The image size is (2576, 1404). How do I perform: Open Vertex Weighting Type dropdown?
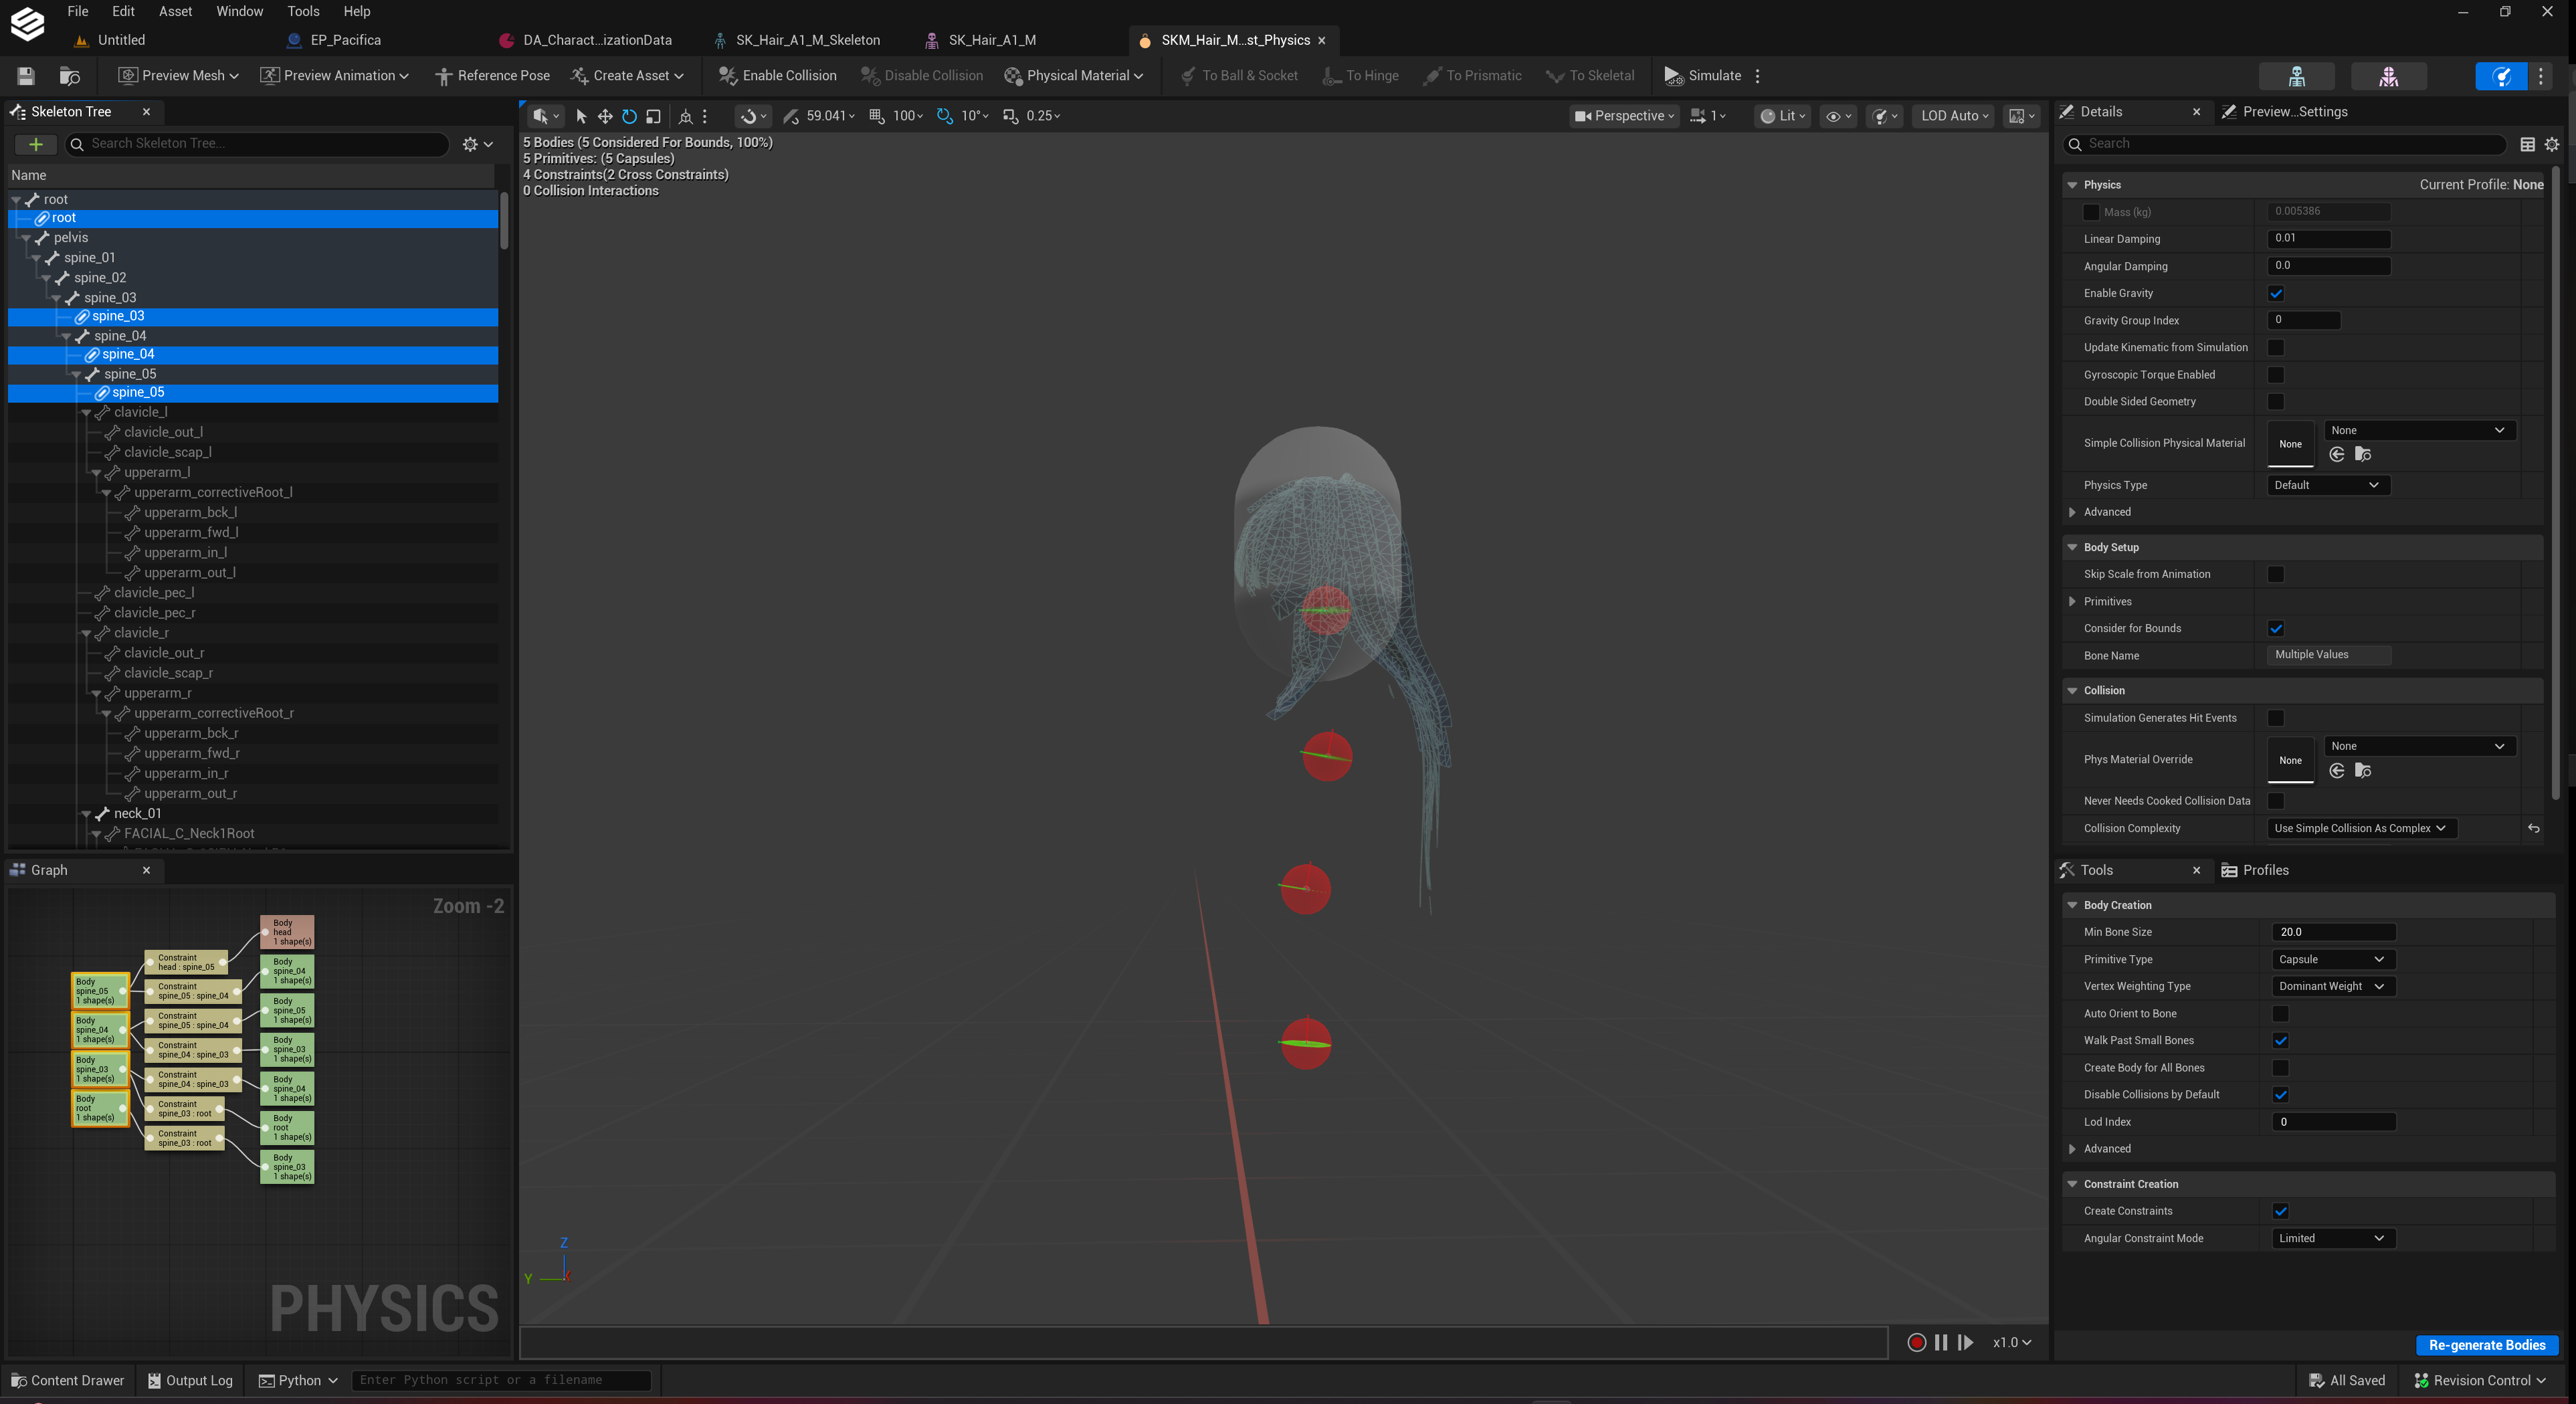2333,986
